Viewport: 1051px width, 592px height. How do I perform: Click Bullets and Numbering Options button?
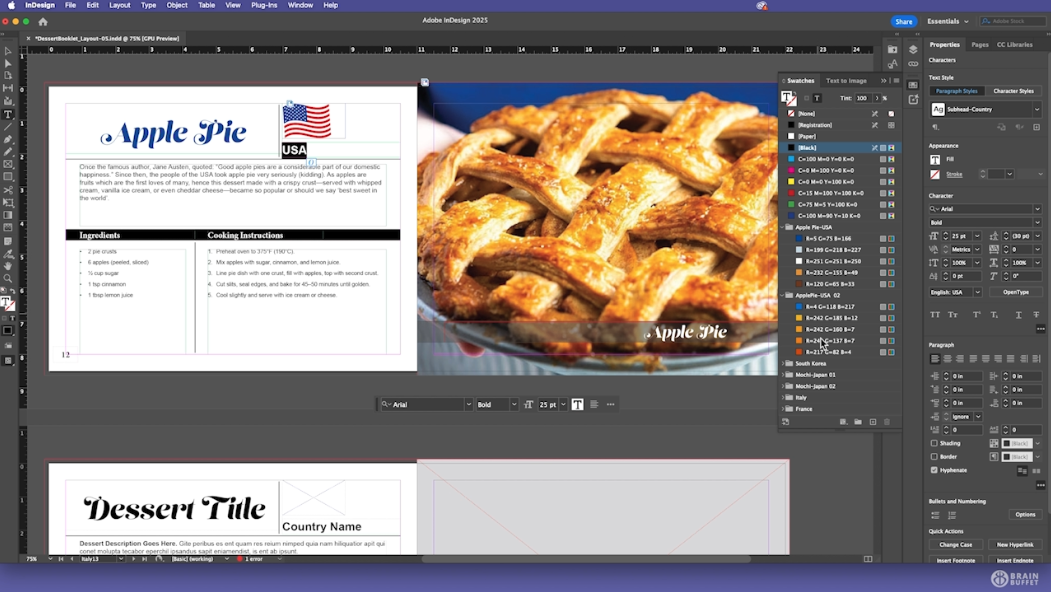tap(1025, 514)
